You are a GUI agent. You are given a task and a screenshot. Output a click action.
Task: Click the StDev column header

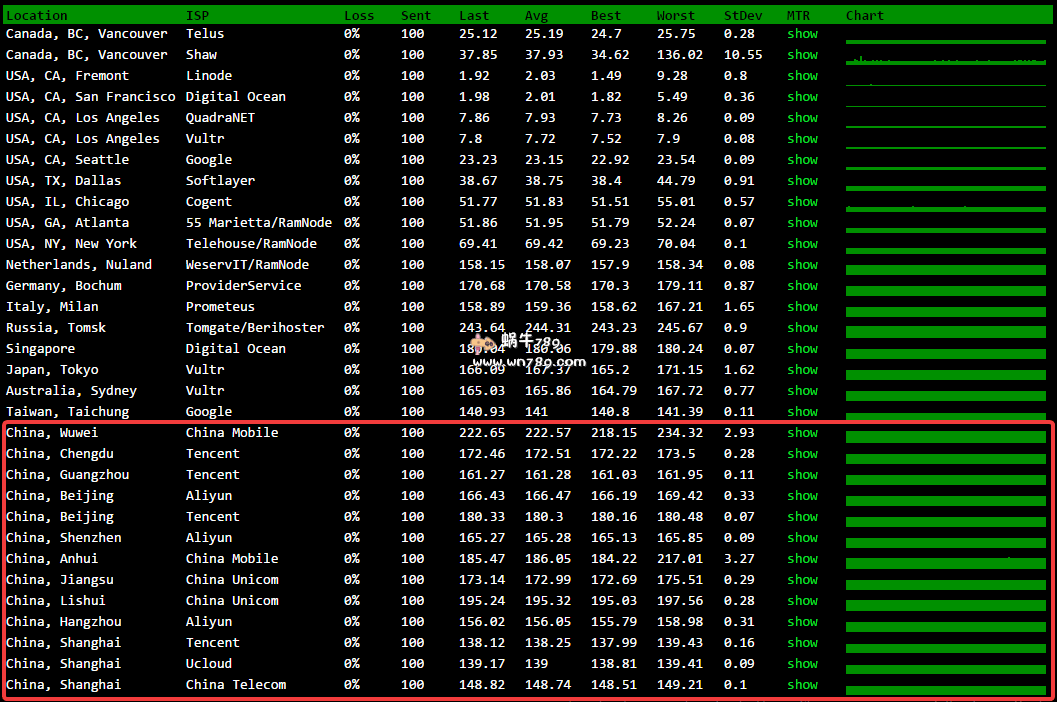coord(743,15)
